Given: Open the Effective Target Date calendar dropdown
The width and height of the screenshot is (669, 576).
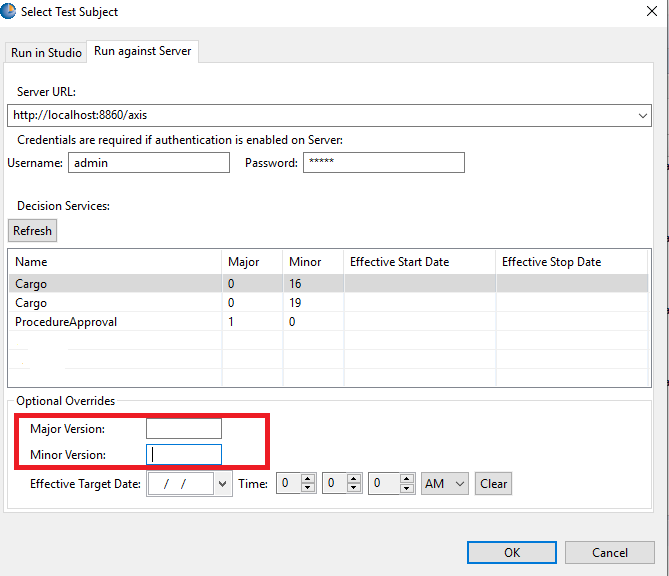Looking at the screenshot, I should [x=223, y=484].
